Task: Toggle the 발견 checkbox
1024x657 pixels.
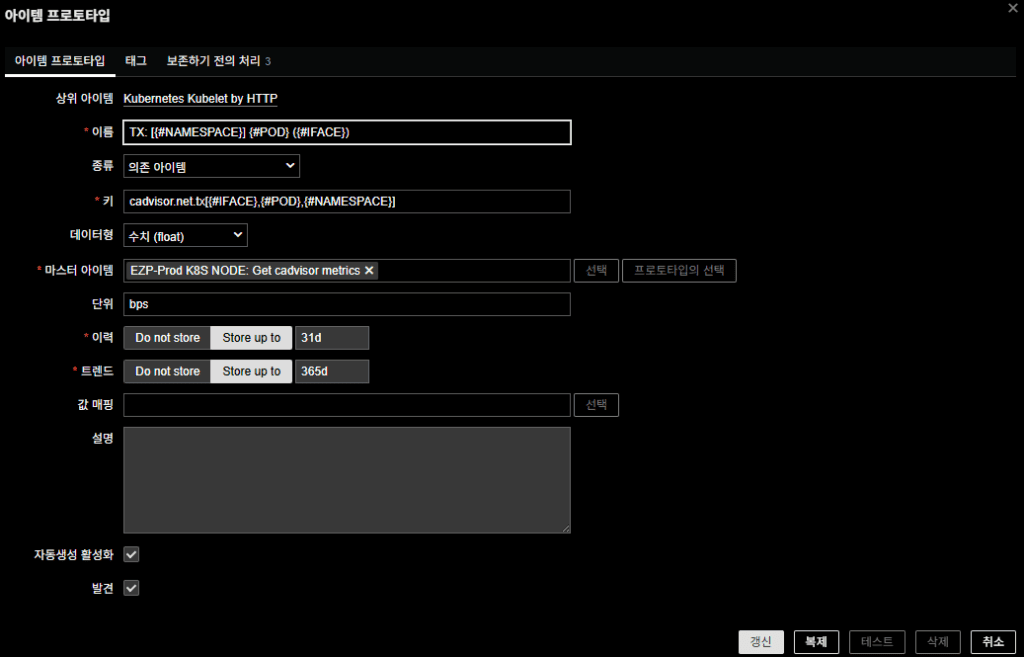Action: [x=131, y=588]
